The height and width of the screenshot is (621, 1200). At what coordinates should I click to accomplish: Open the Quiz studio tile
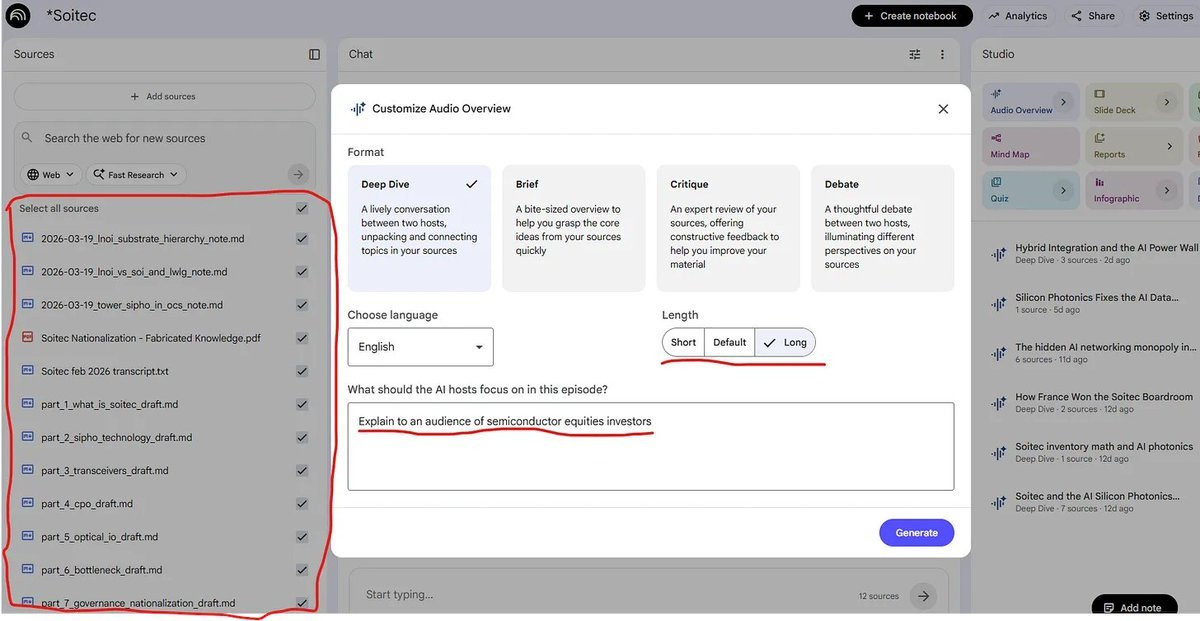[x=1030, y=190]
